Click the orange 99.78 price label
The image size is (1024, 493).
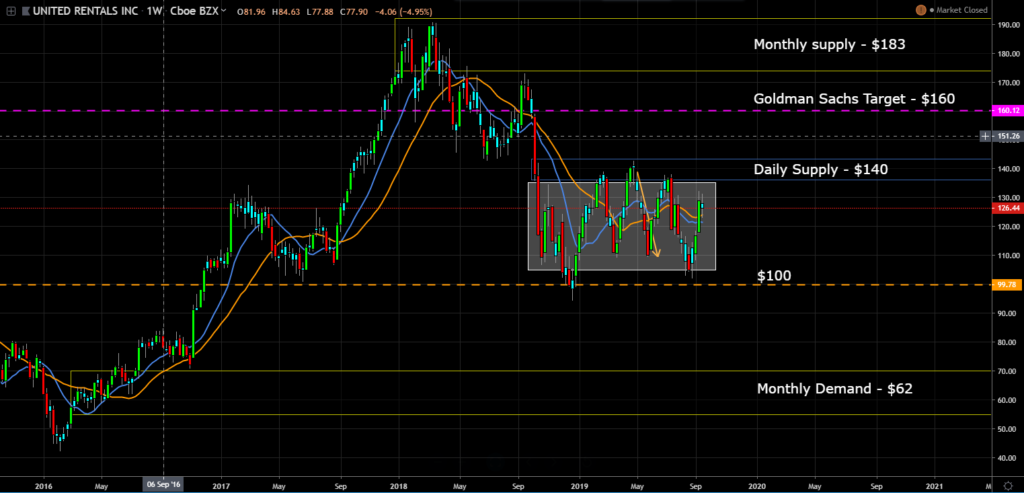[1006, 285]
